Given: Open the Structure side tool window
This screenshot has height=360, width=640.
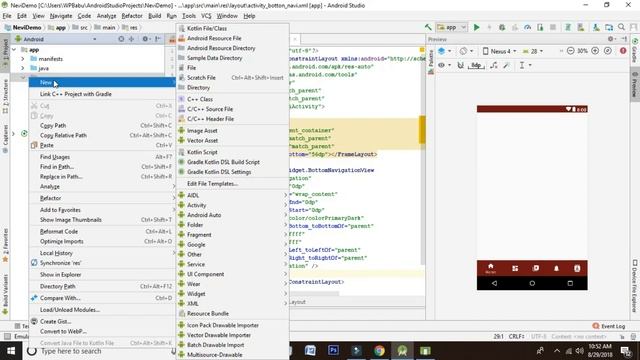Looking at the screenshot, I should [x=5, y=96].
